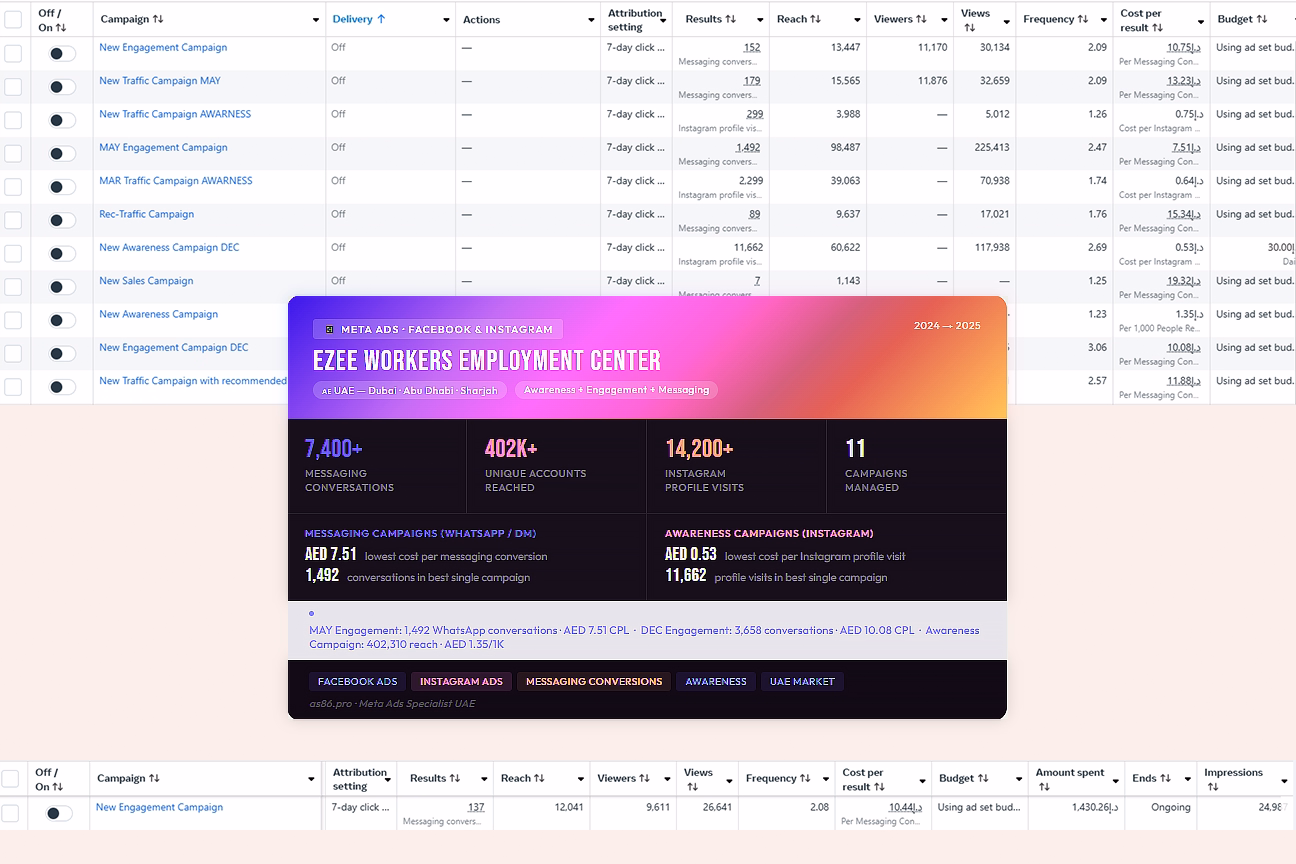
Task: Tick select-all checkbox in bottom table header
Action: click(10, 779)
